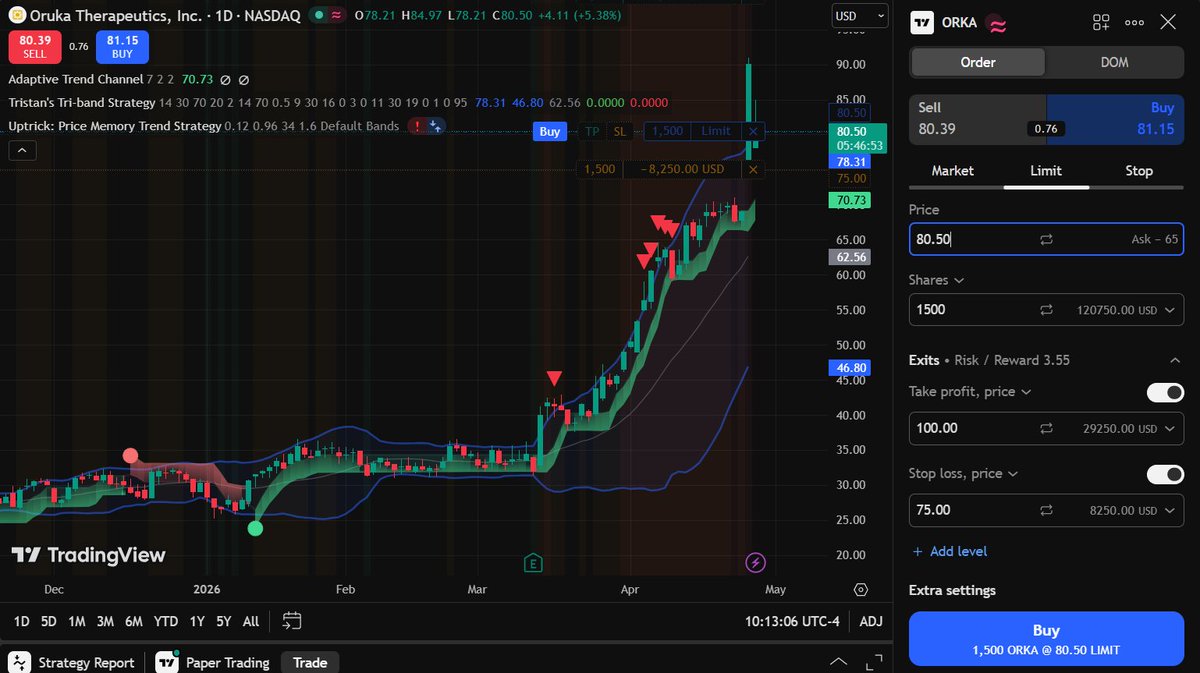The image size is (1200, 673).
Task: Click TP on the order line
Action: [x=592, y=131]
